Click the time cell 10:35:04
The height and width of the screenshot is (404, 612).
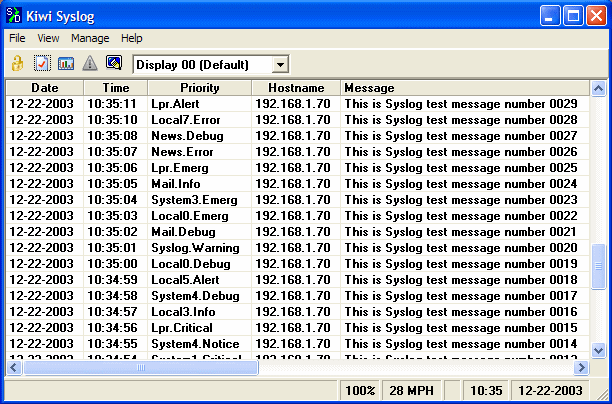[116, 200]
